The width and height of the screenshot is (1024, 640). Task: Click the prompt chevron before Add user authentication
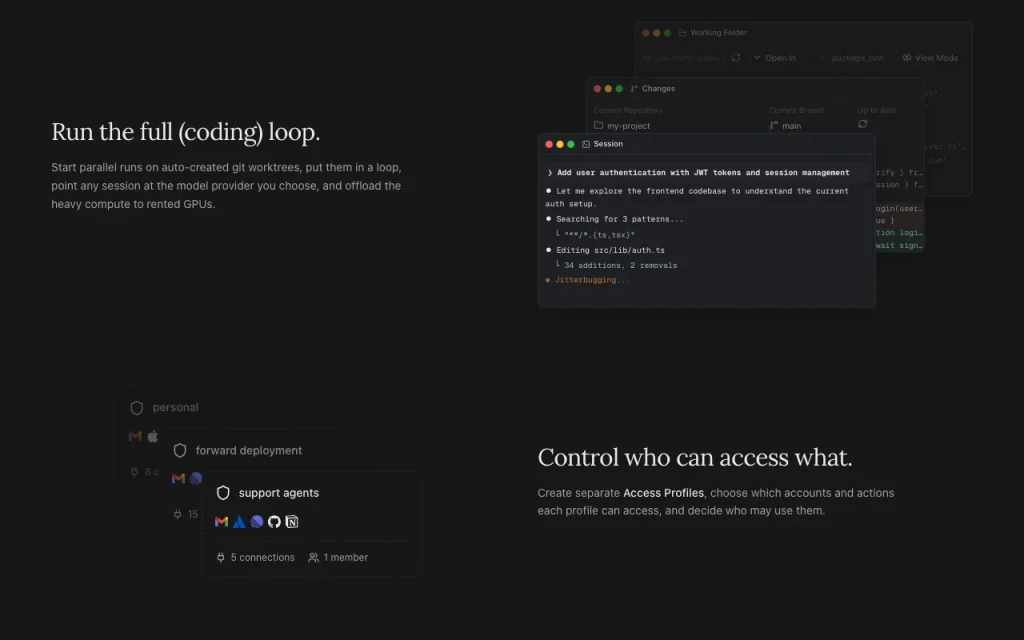coord(550,173)
